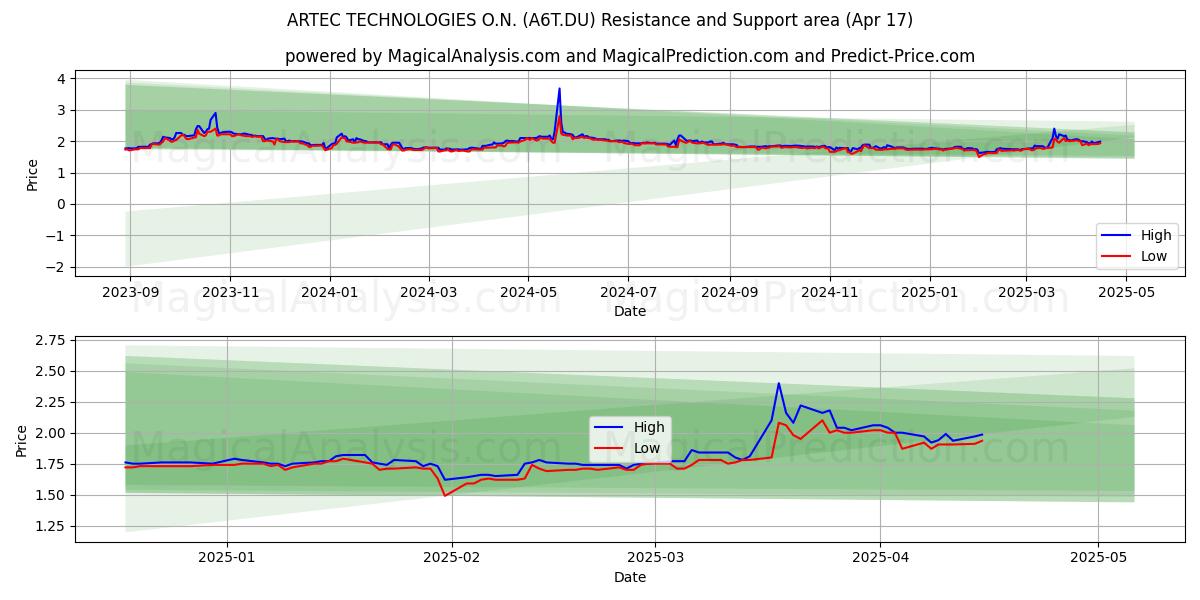Click 'Low' in the bottom chart legend
Screen dimensions: 1200x600
(x=647, y=447)
